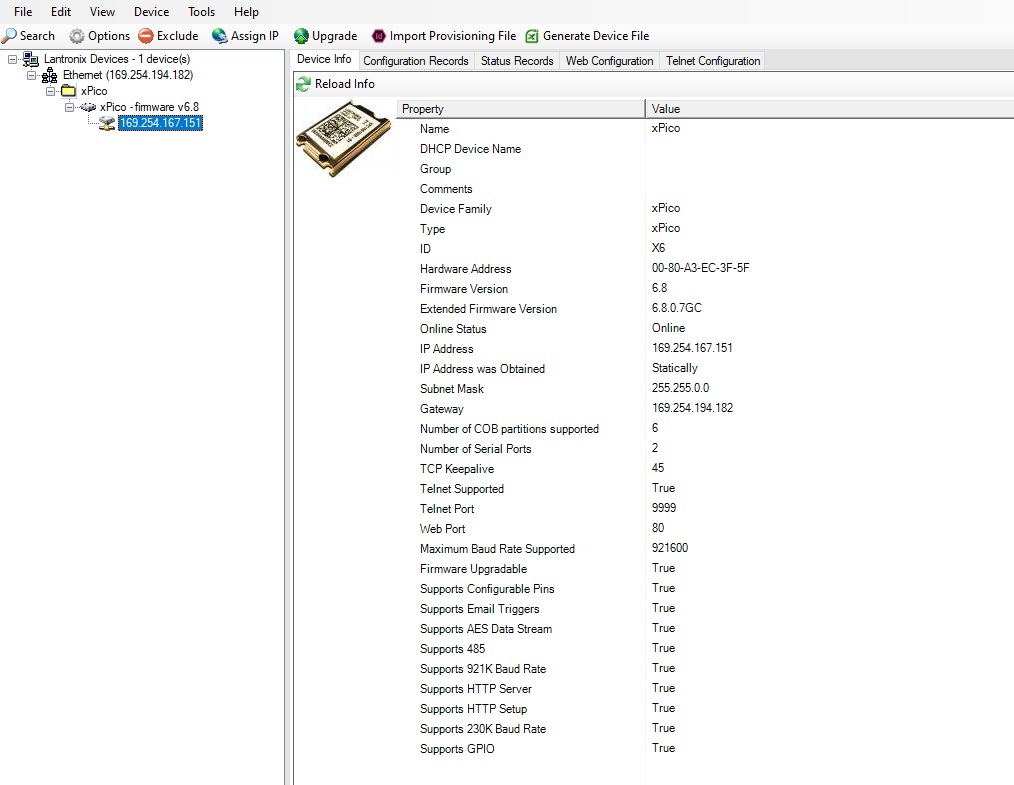Screen dimensions: 1014x785
Task: Click the Options toolbar button label
Action: click(x=109, y=36)
